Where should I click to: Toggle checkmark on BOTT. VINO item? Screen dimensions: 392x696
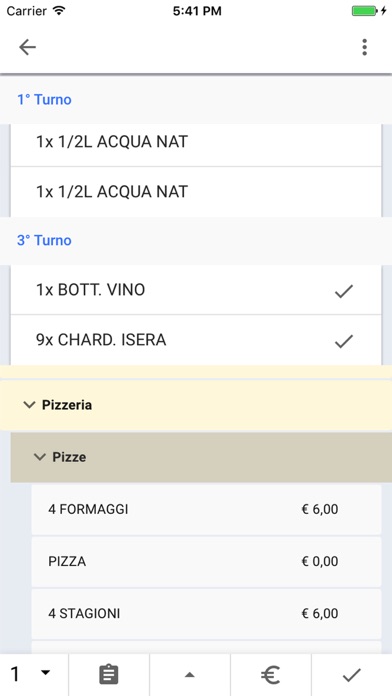(x=344, y=291)
